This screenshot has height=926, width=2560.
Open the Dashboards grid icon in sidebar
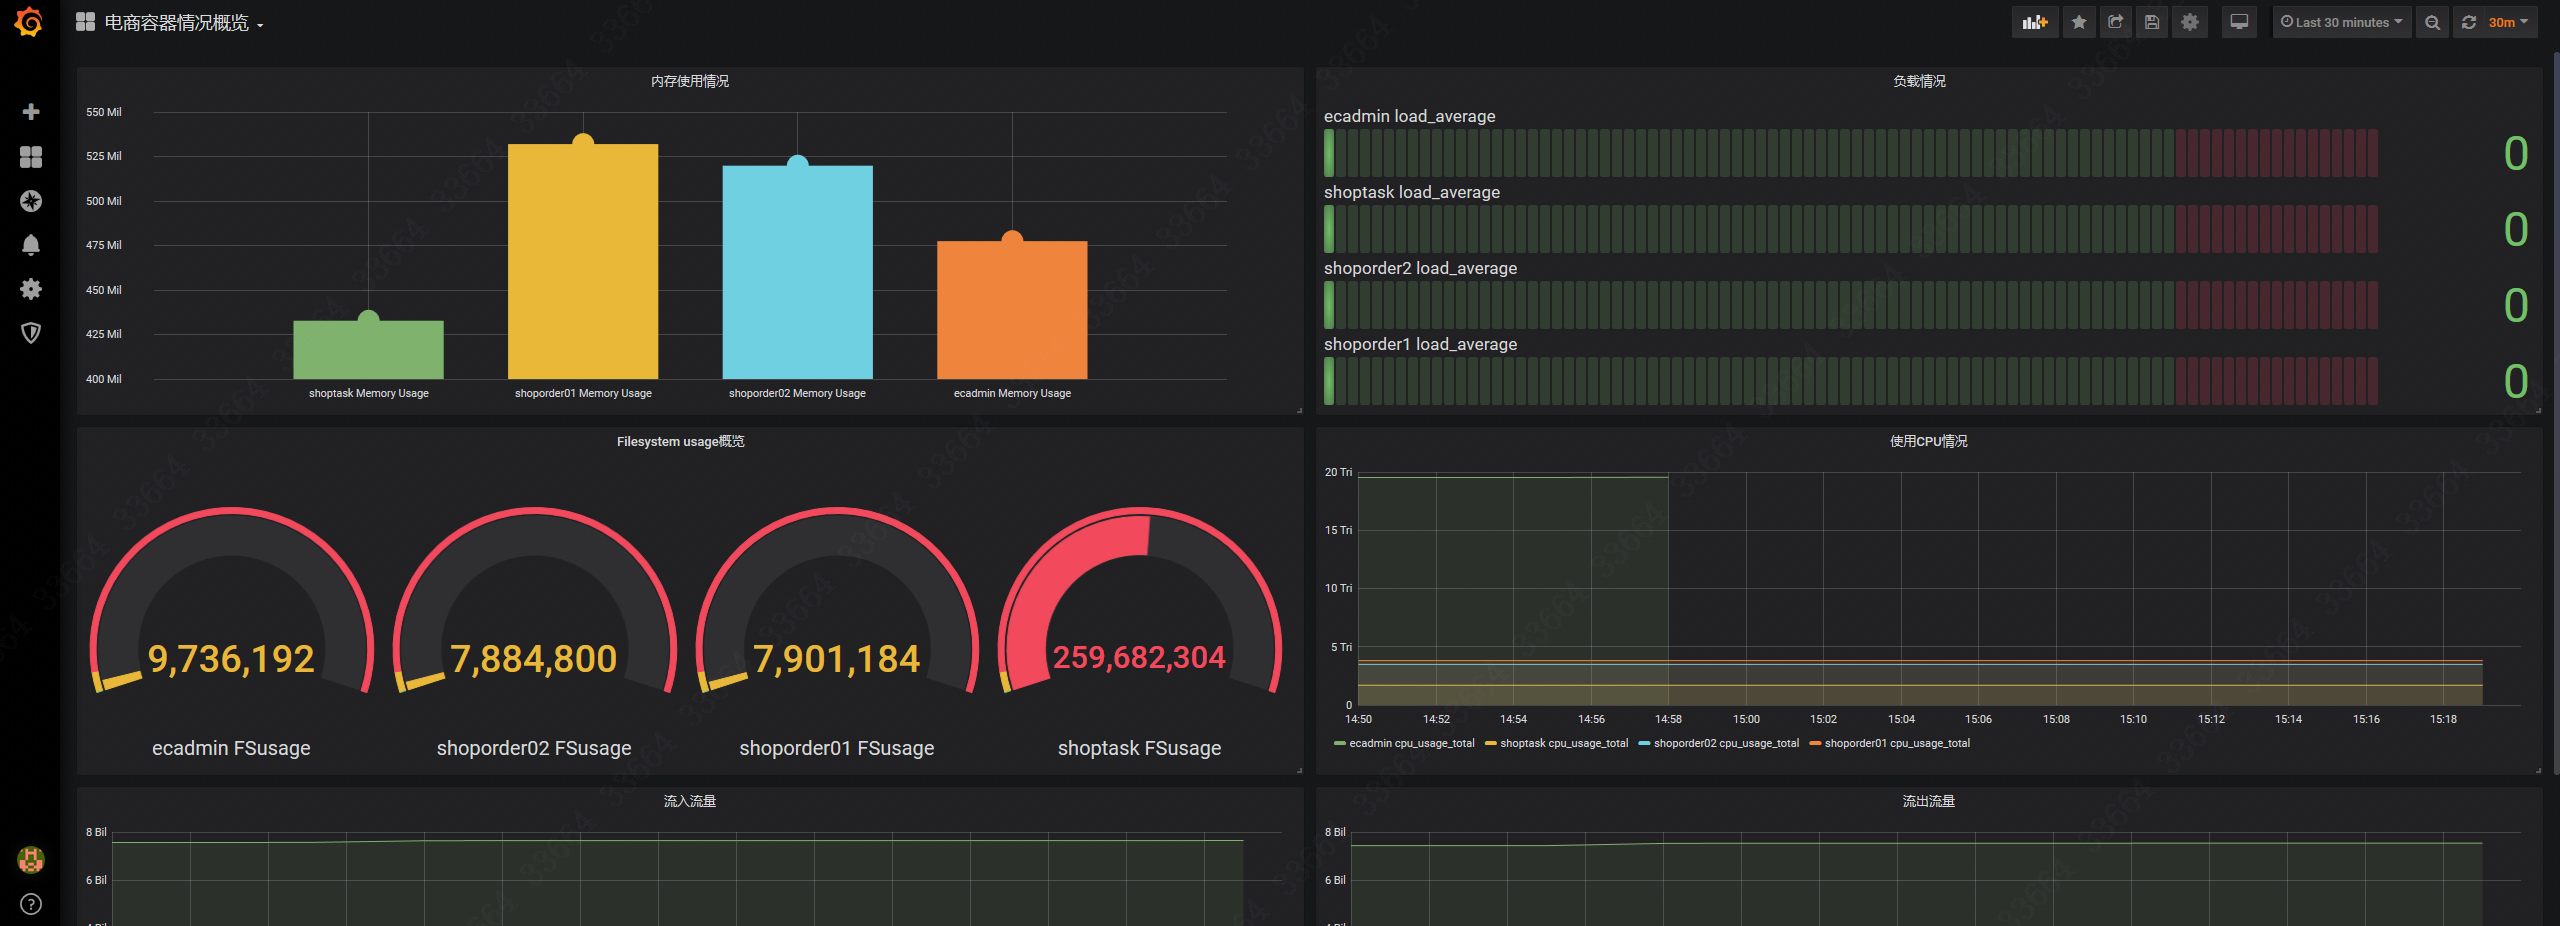[x=31, y=157]
